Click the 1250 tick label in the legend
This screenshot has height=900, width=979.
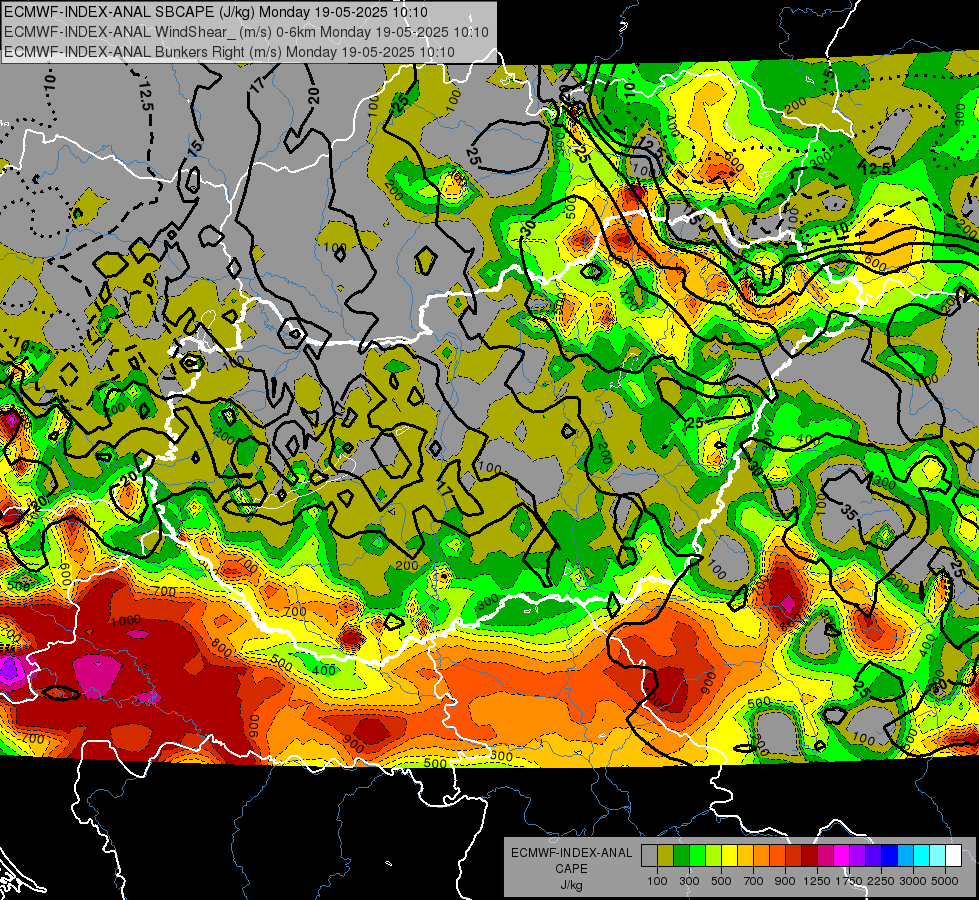pos(817,881)
